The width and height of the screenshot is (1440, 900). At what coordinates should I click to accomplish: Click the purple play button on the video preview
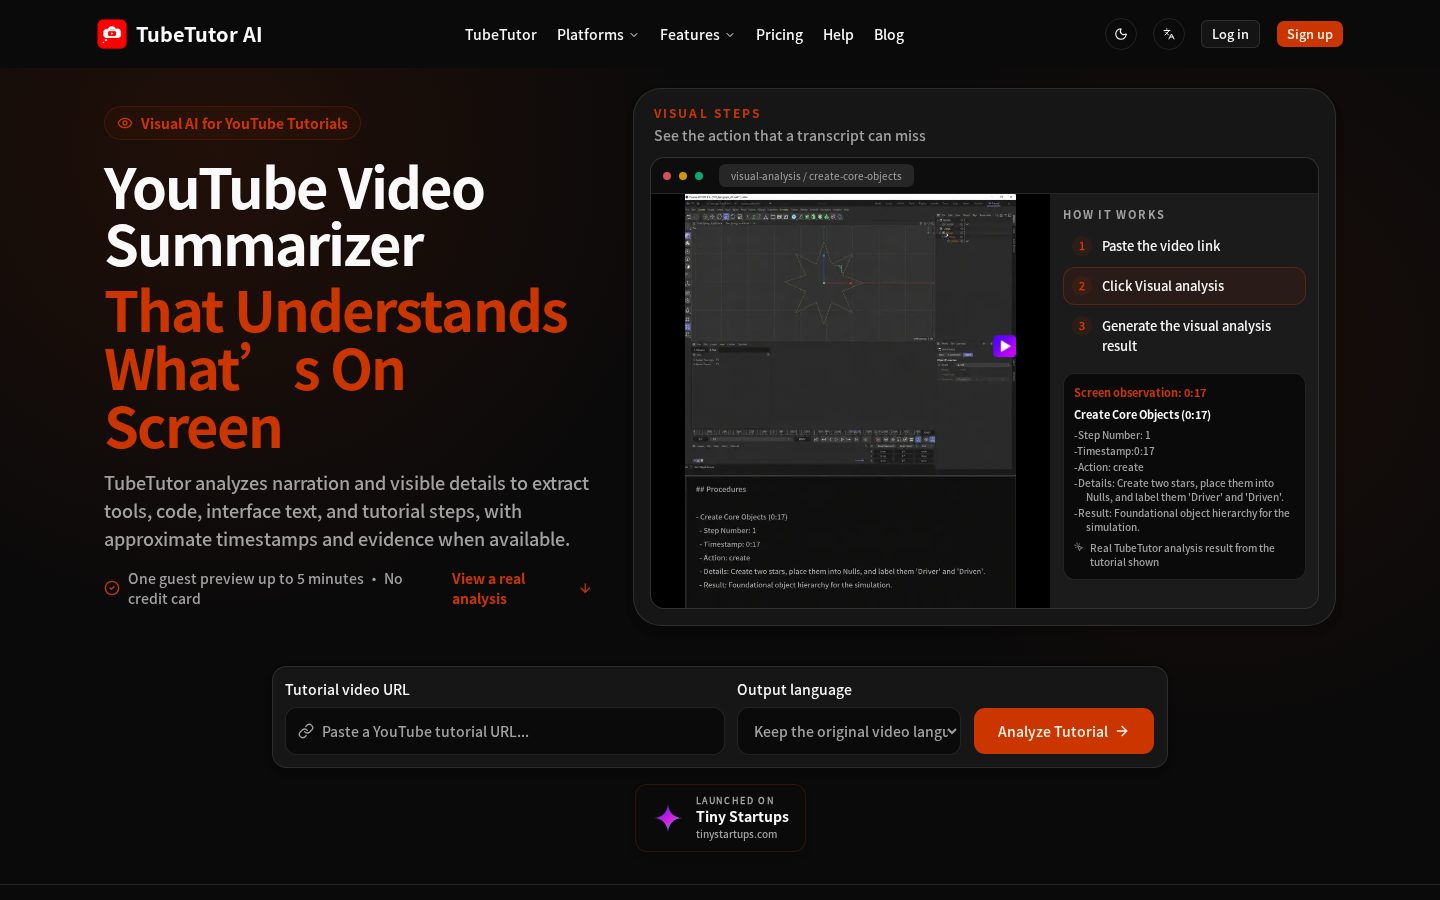click(1004, 346)
